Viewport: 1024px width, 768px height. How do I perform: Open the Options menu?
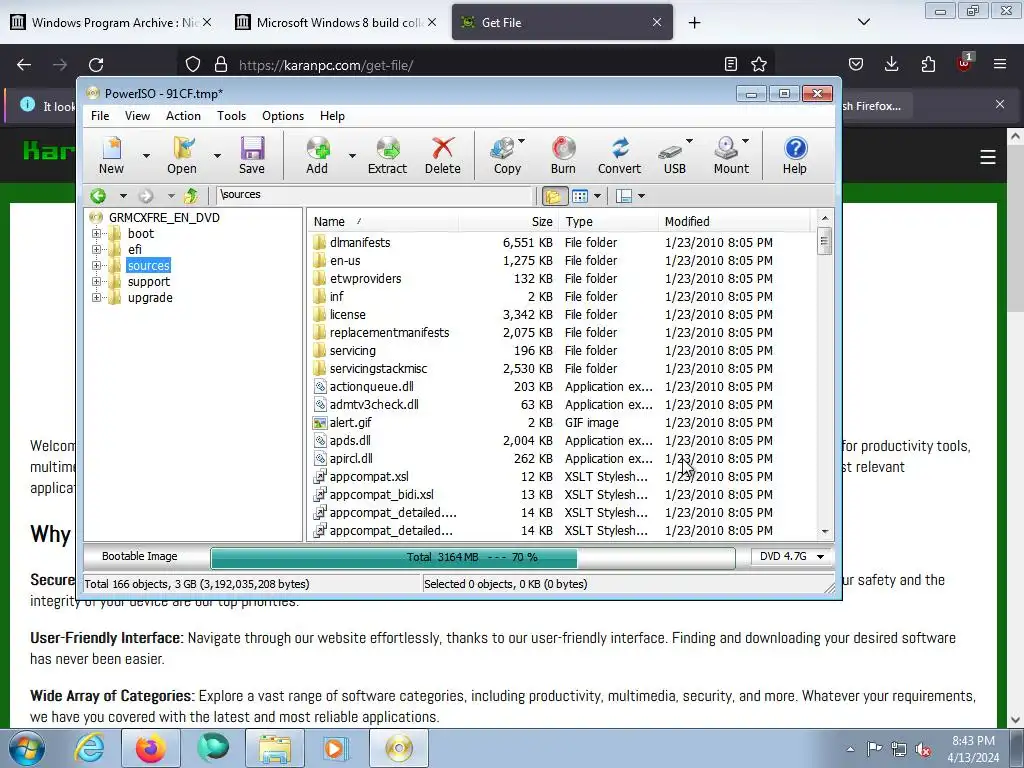point(283,116)
